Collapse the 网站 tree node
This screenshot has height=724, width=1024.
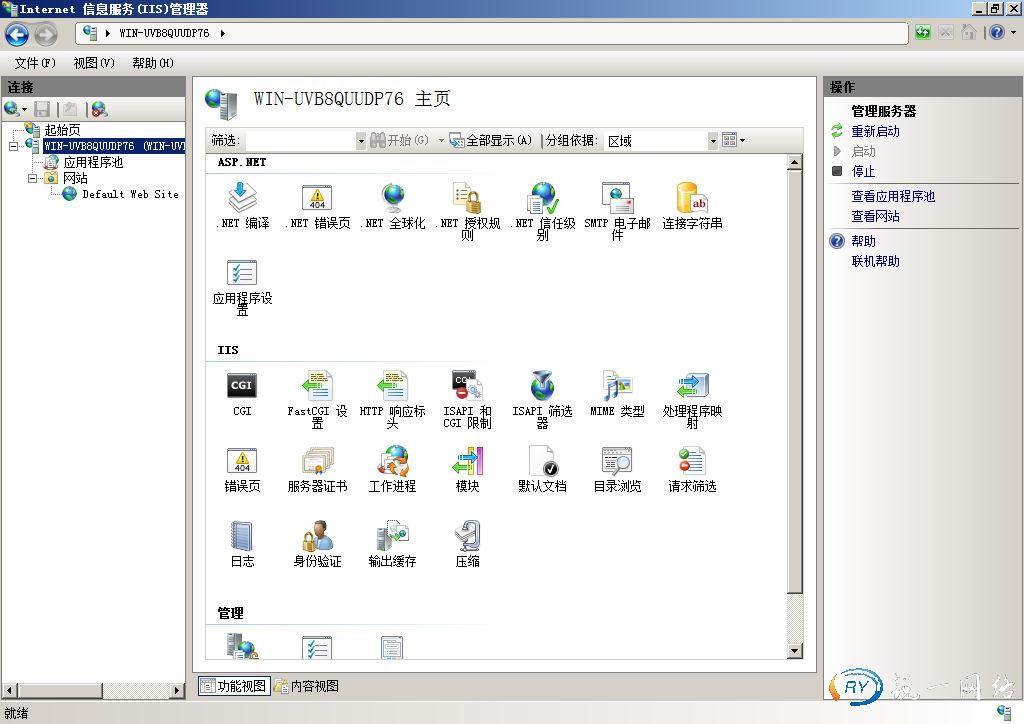coord(33,178)
